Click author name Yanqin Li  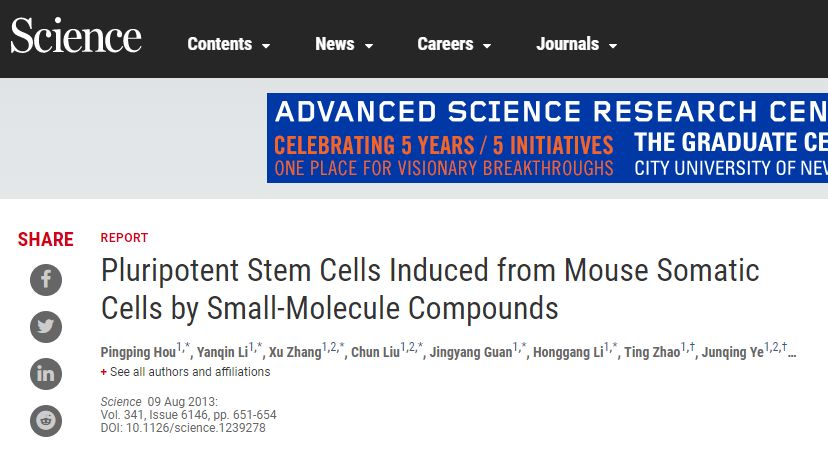222,353
